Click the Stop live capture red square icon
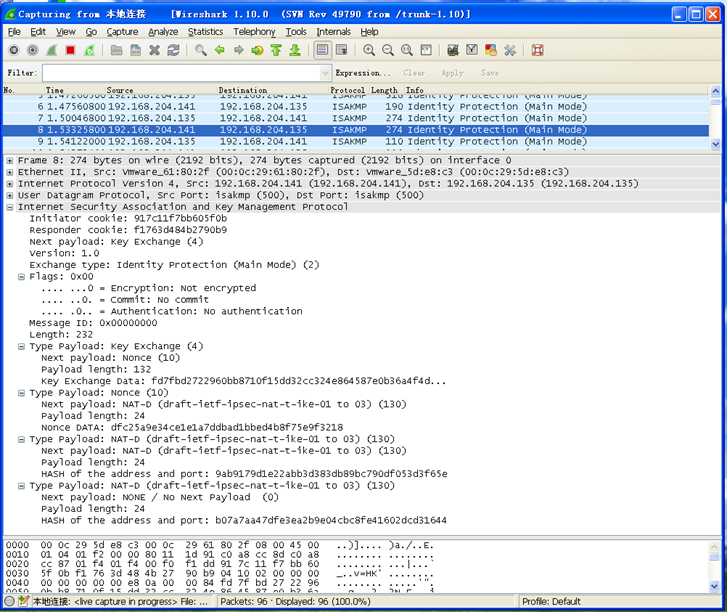The width and height of the screenshot is (727, 612). (x=70, y=50)
